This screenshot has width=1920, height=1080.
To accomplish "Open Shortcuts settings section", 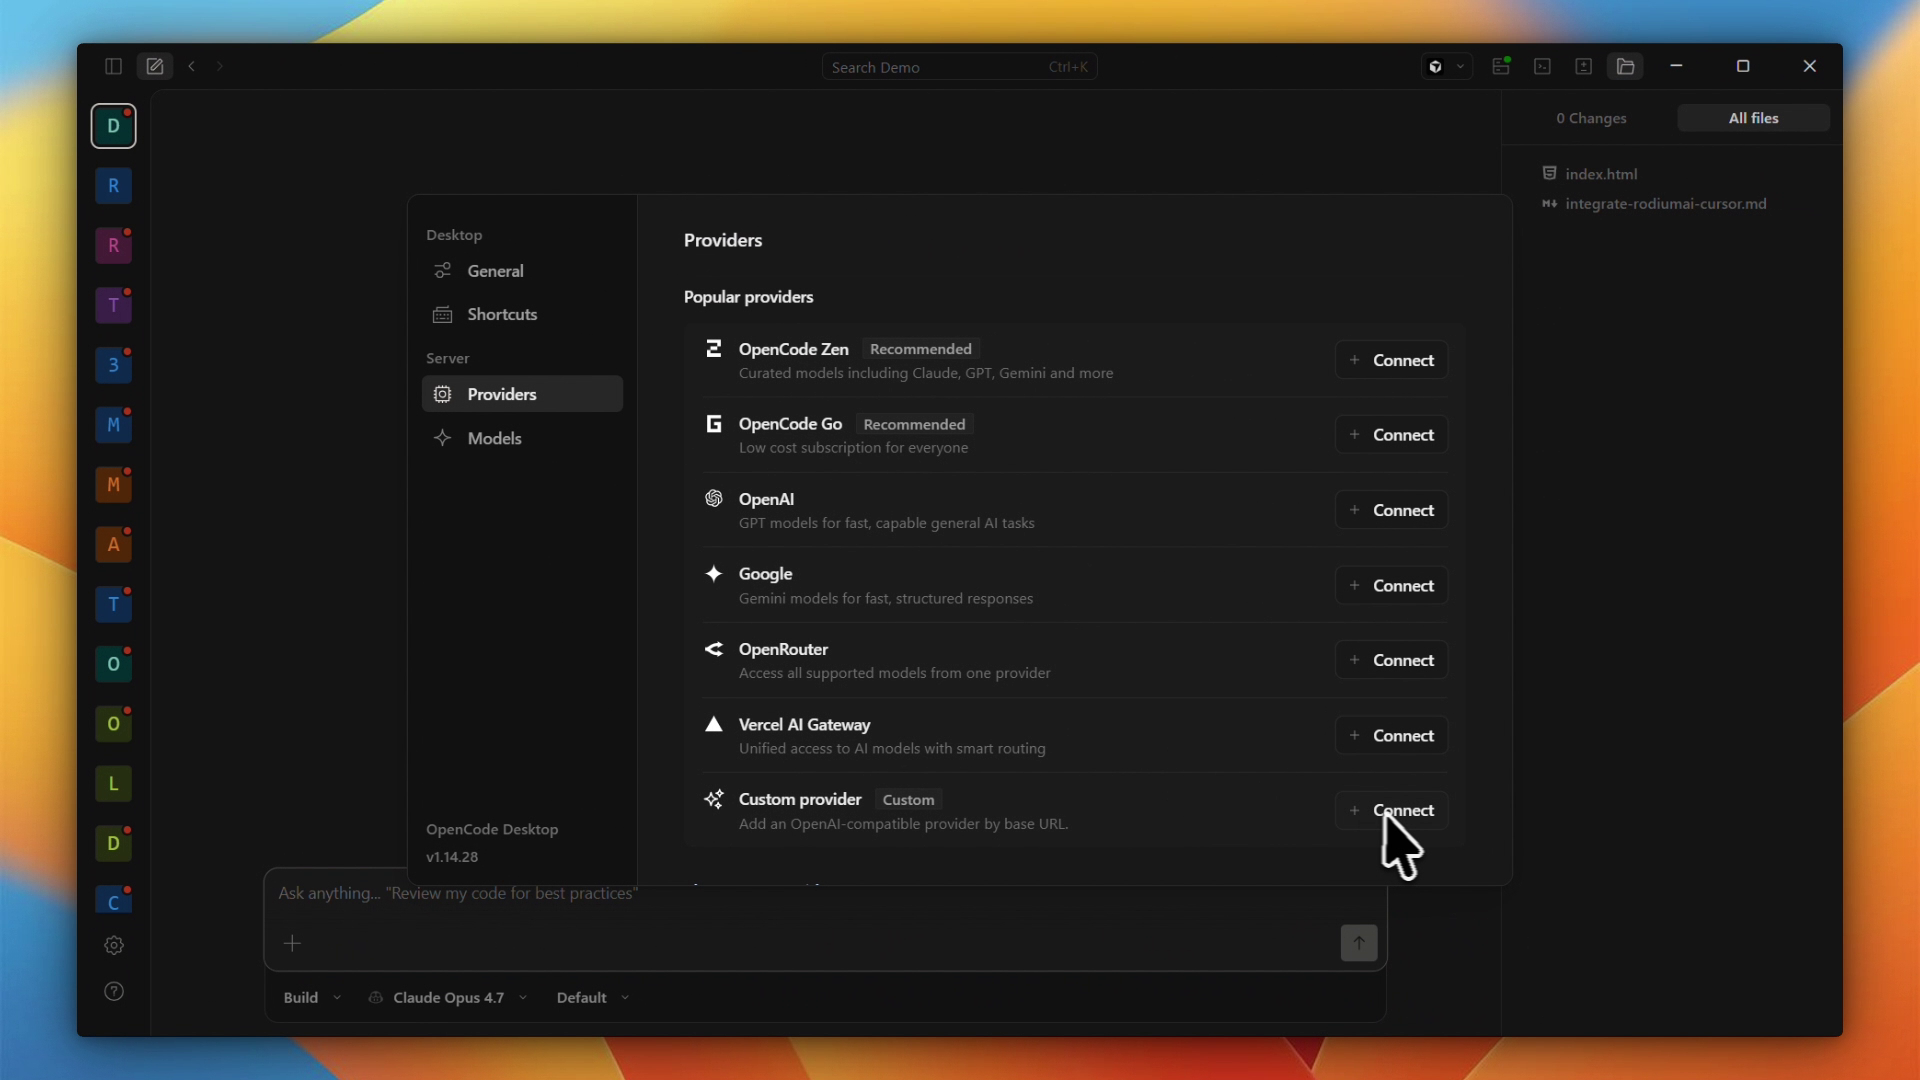I will tap(522, 314).
